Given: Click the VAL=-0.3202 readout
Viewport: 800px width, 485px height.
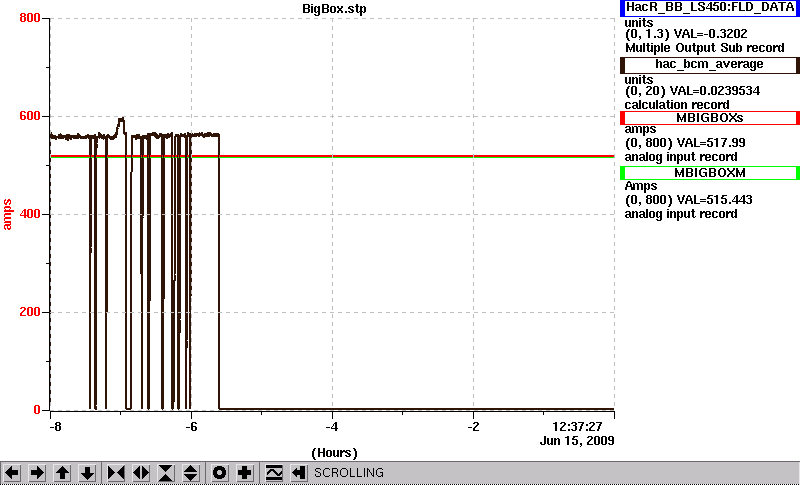Looking at the screenshot, I should point(711,34).
